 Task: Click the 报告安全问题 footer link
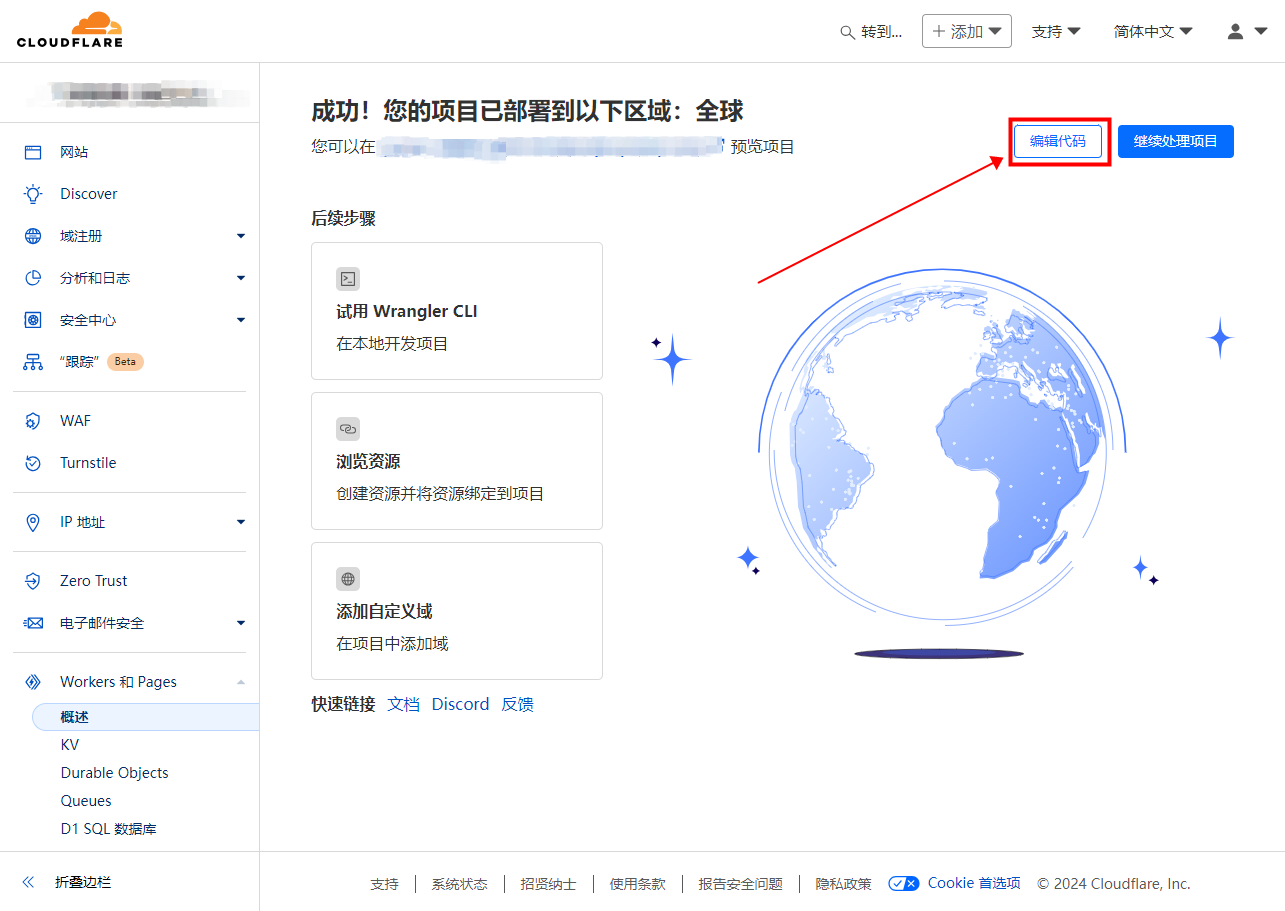click(x=740, y=884)
